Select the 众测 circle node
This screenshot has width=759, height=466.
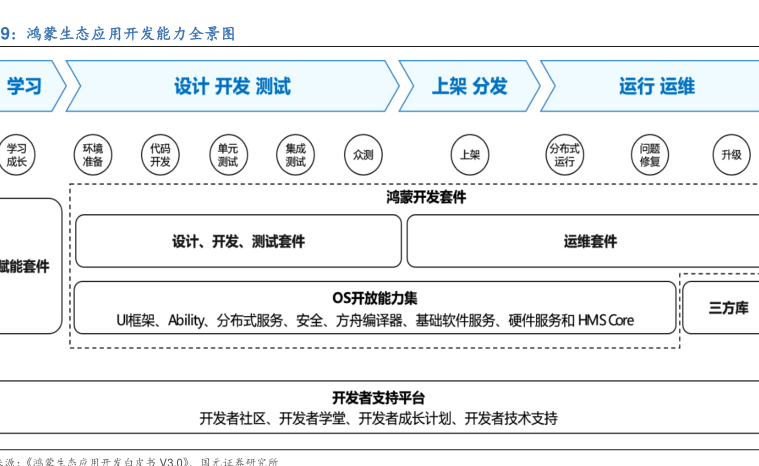[x=363, y=155]
